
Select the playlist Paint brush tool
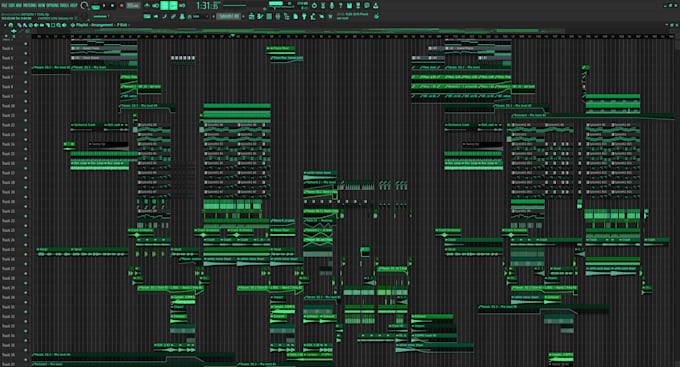[x=25, y=25]
